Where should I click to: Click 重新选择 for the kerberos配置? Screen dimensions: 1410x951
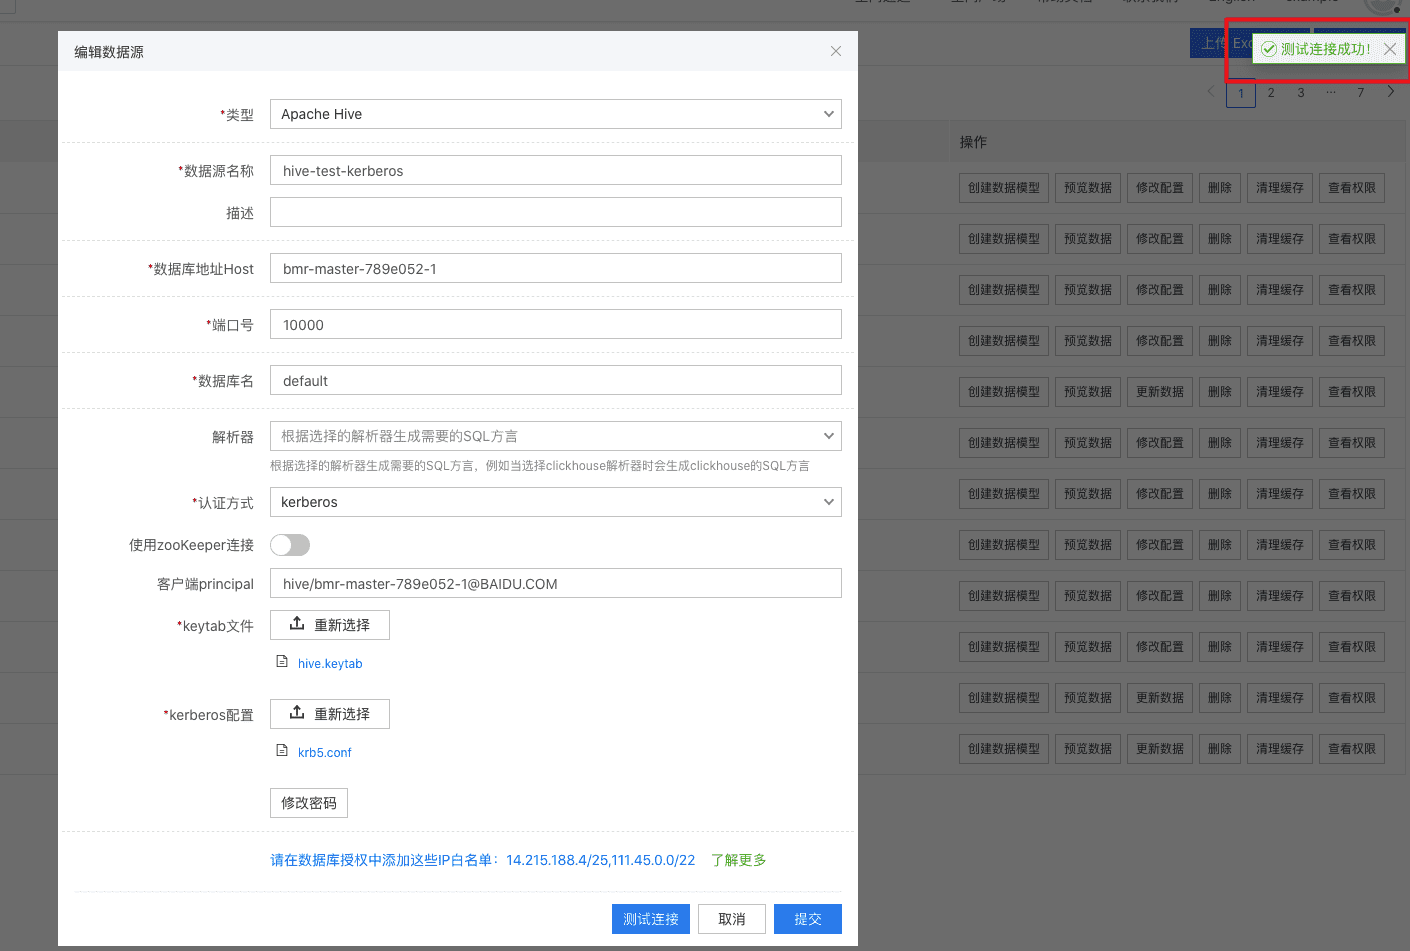coord(330,714)
